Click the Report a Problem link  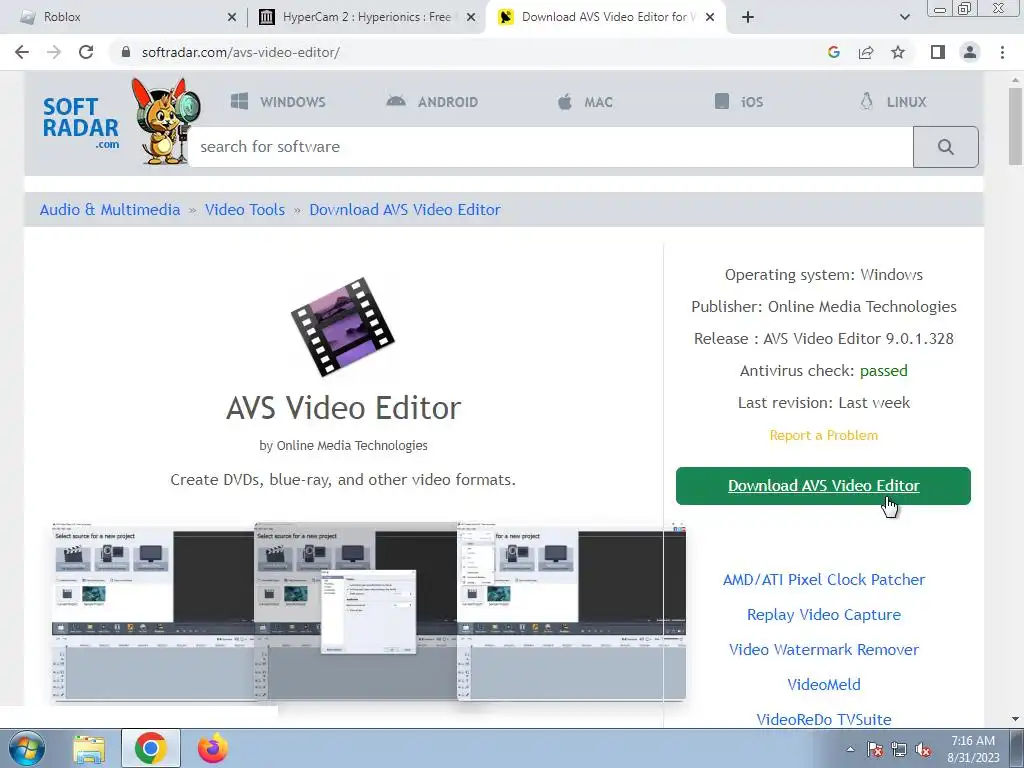(824, 436)
